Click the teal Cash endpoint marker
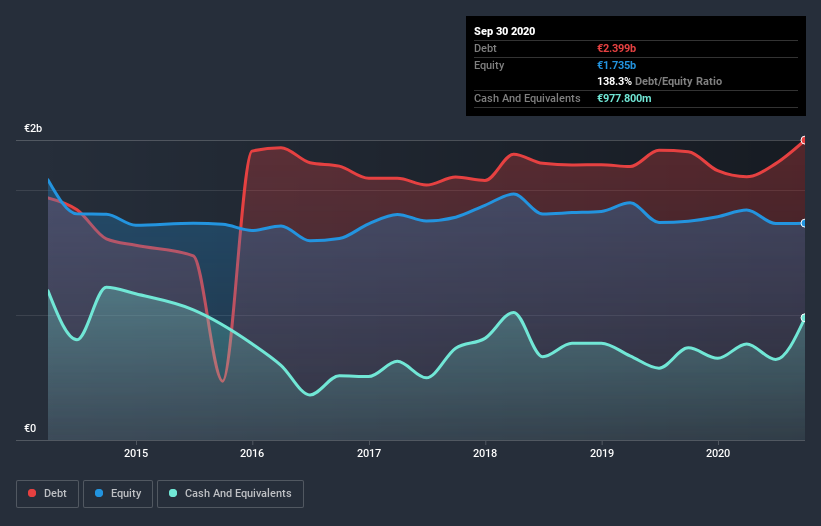This screenshot has height=526, width=821. tap(804, 318)
